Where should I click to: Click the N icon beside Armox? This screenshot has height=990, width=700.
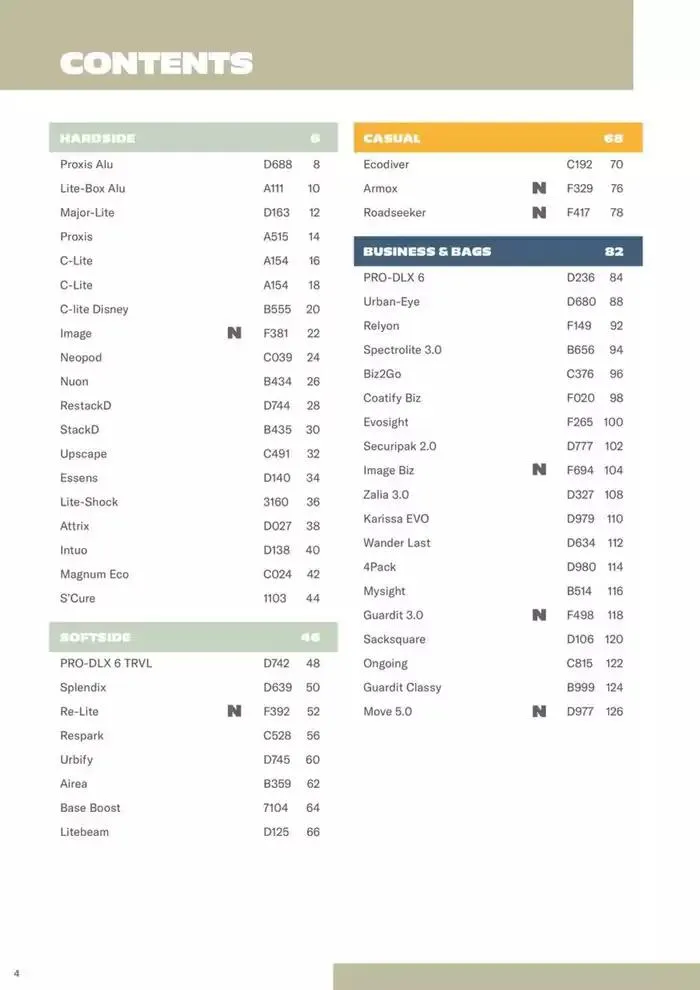(539, 188)
